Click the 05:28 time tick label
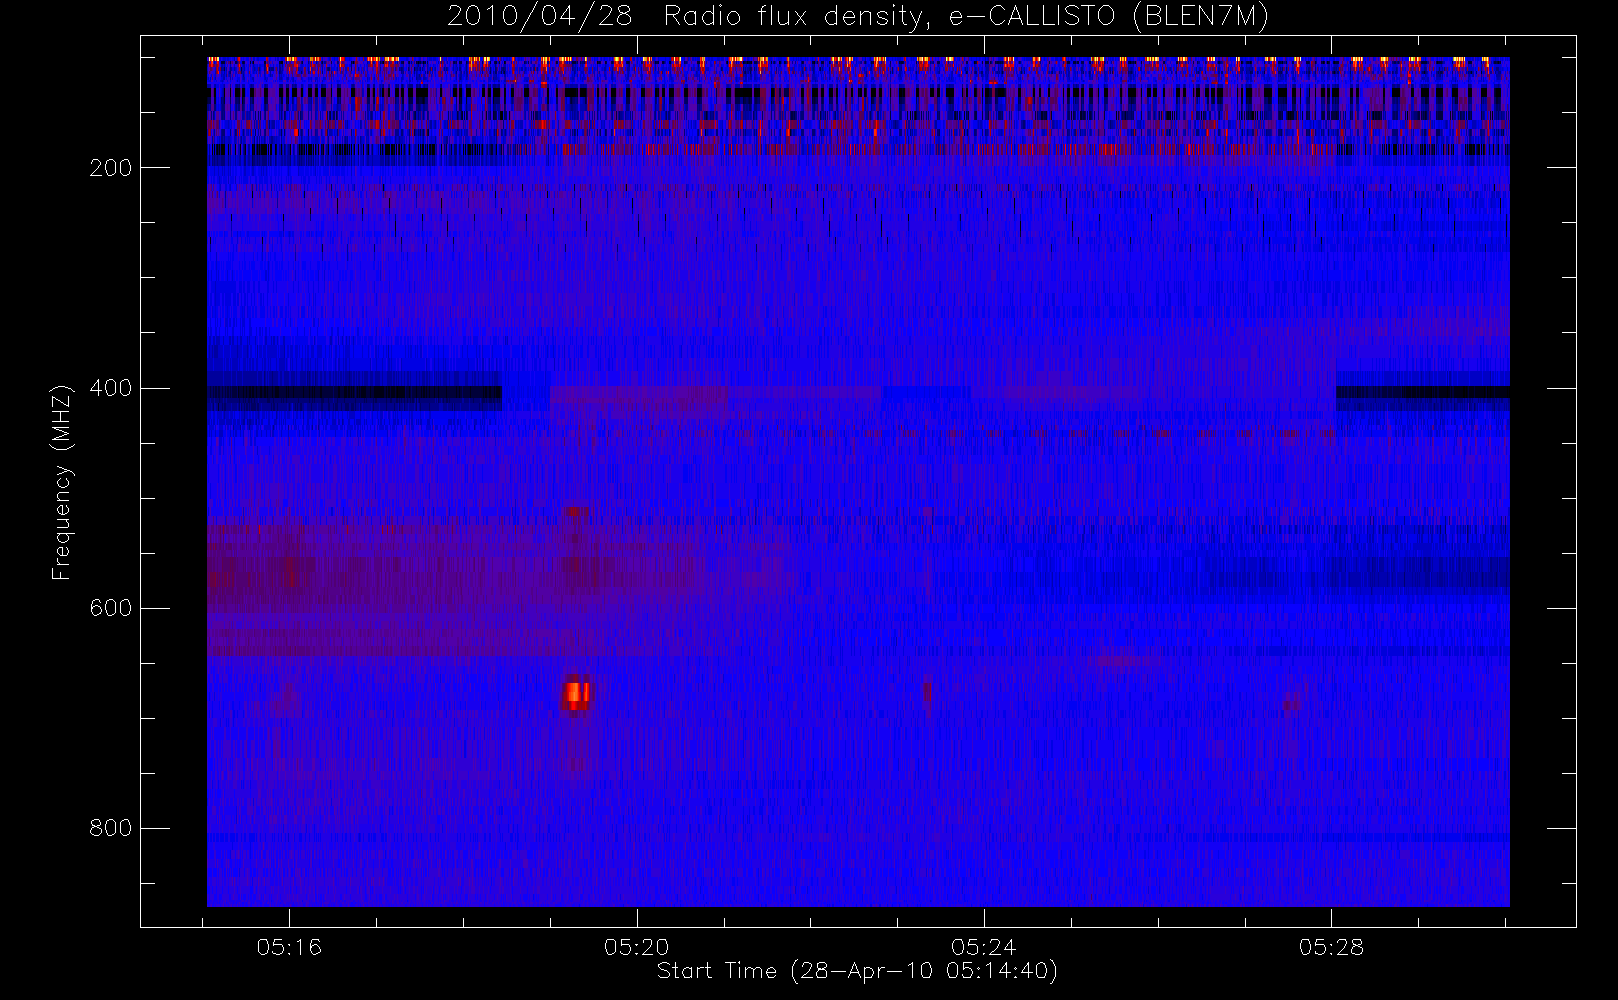1618x1000 pixels. point(1332,947)
